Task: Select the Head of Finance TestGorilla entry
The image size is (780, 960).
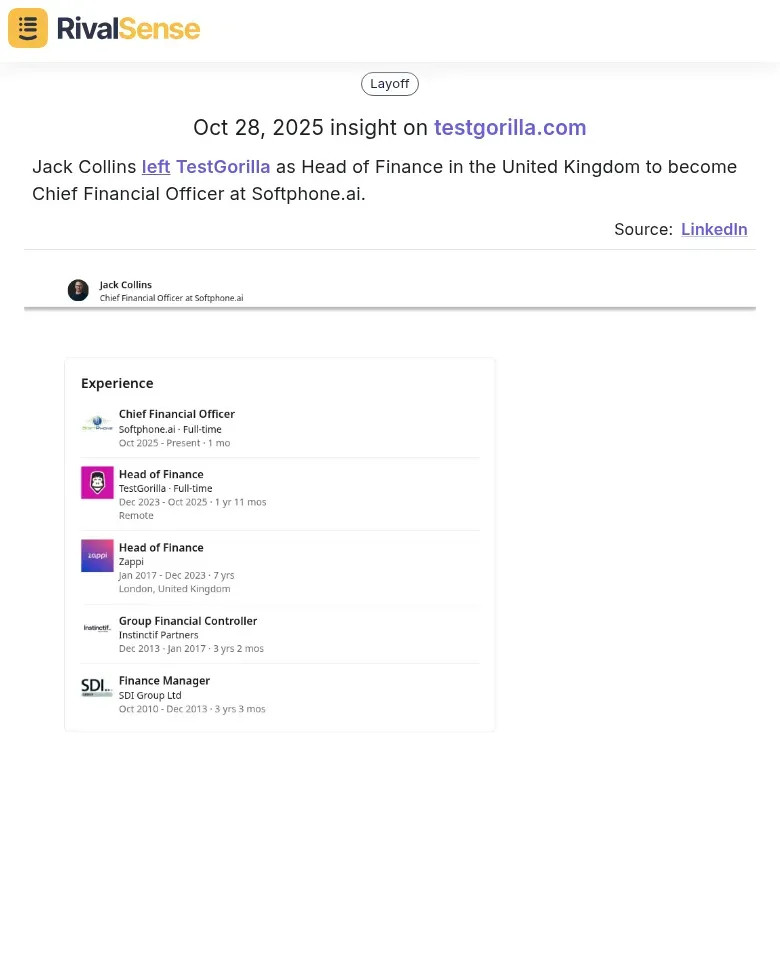Action: tap(161, 474)
